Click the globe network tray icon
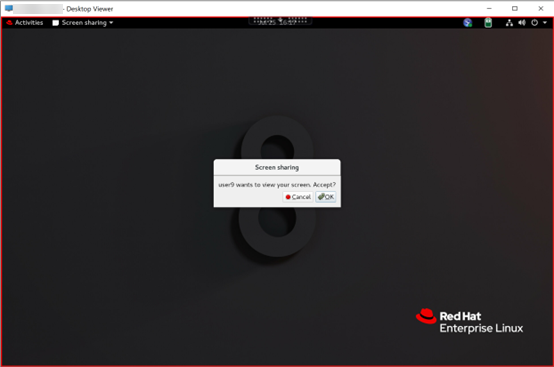This screenshot has width=554, height=367. [467, 23]
